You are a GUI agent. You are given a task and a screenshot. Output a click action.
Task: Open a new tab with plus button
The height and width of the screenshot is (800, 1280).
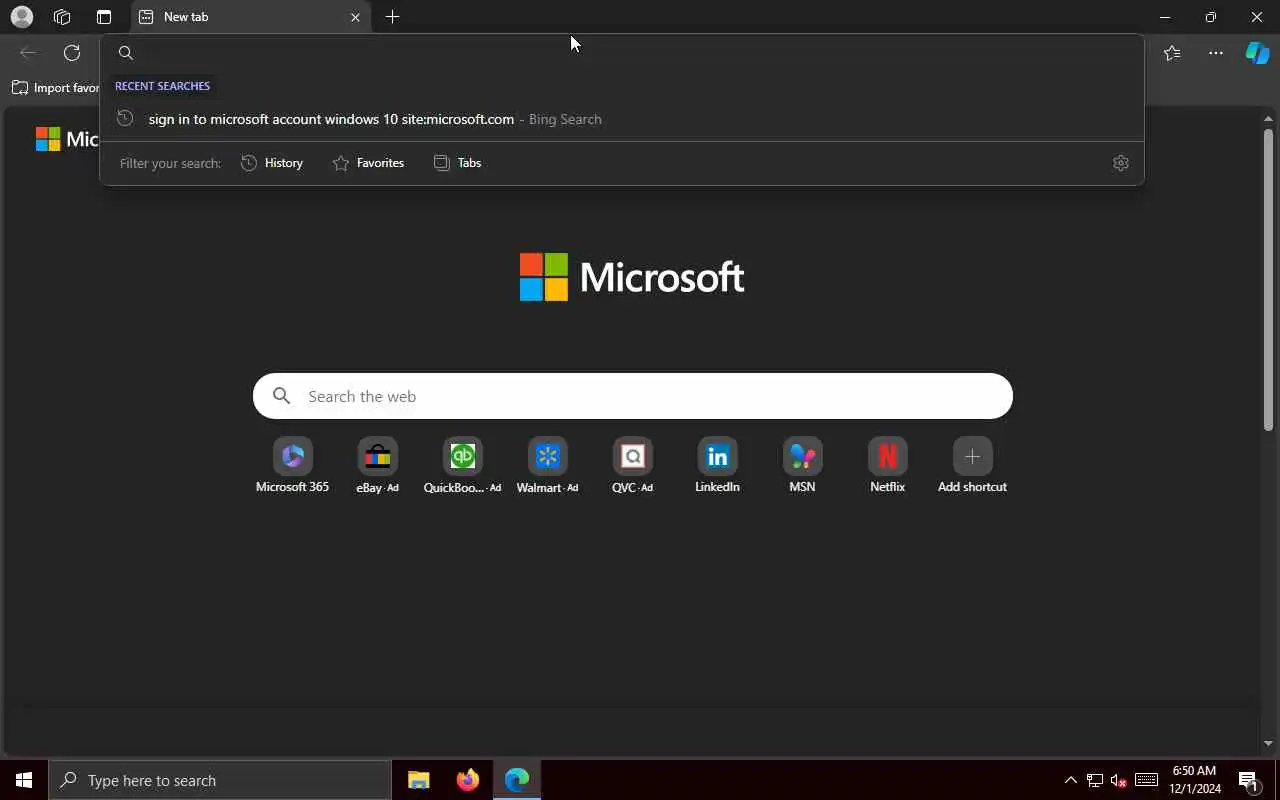(393, 17)
